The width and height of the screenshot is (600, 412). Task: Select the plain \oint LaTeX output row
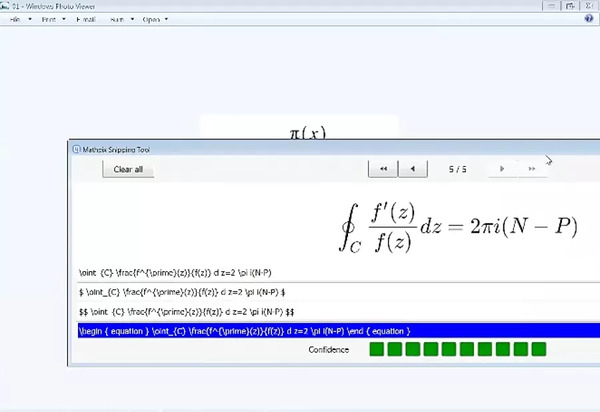click(339, 273)
